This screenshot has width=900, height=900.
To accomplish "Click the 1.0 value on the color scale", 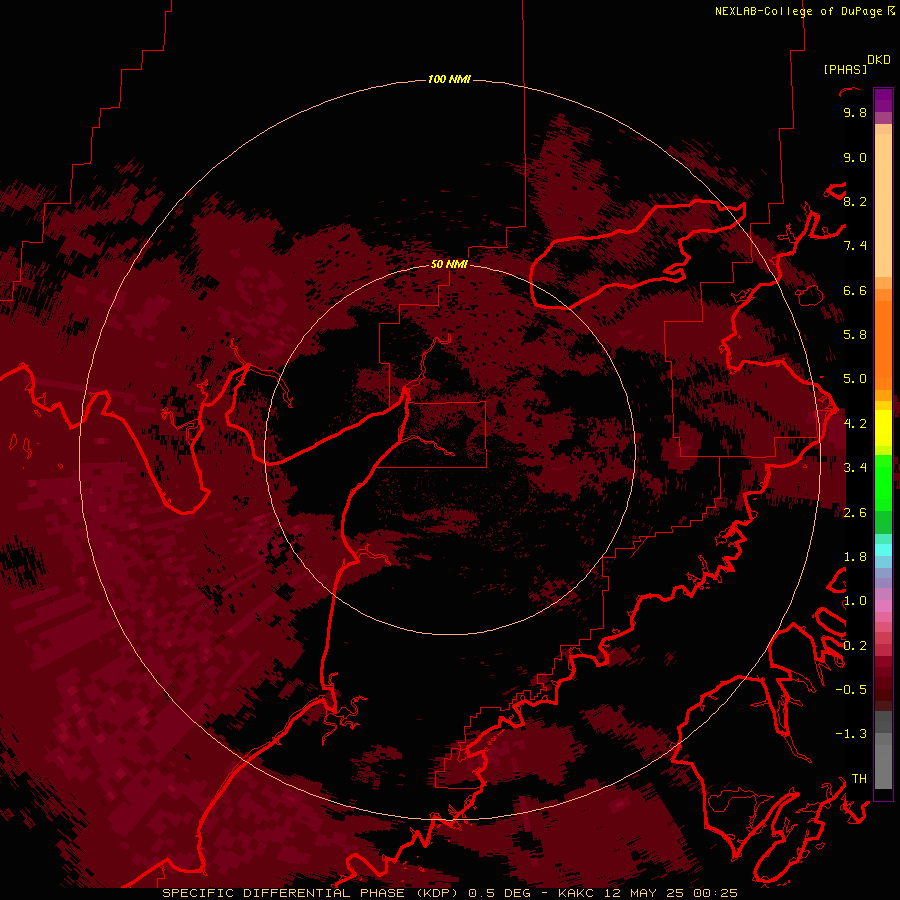I will tap(855, 601).
